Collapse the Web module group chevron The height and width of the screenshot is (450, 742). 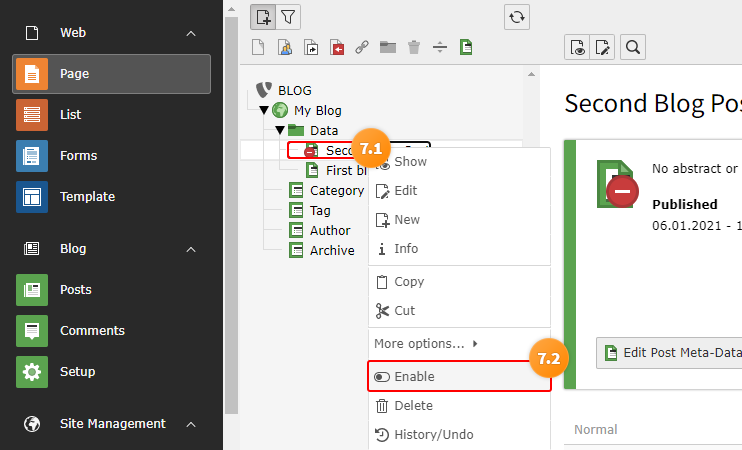(191, 33)
